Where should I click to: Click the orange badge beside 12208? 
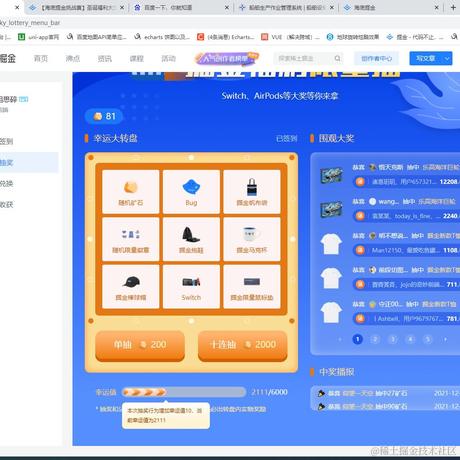360,182
